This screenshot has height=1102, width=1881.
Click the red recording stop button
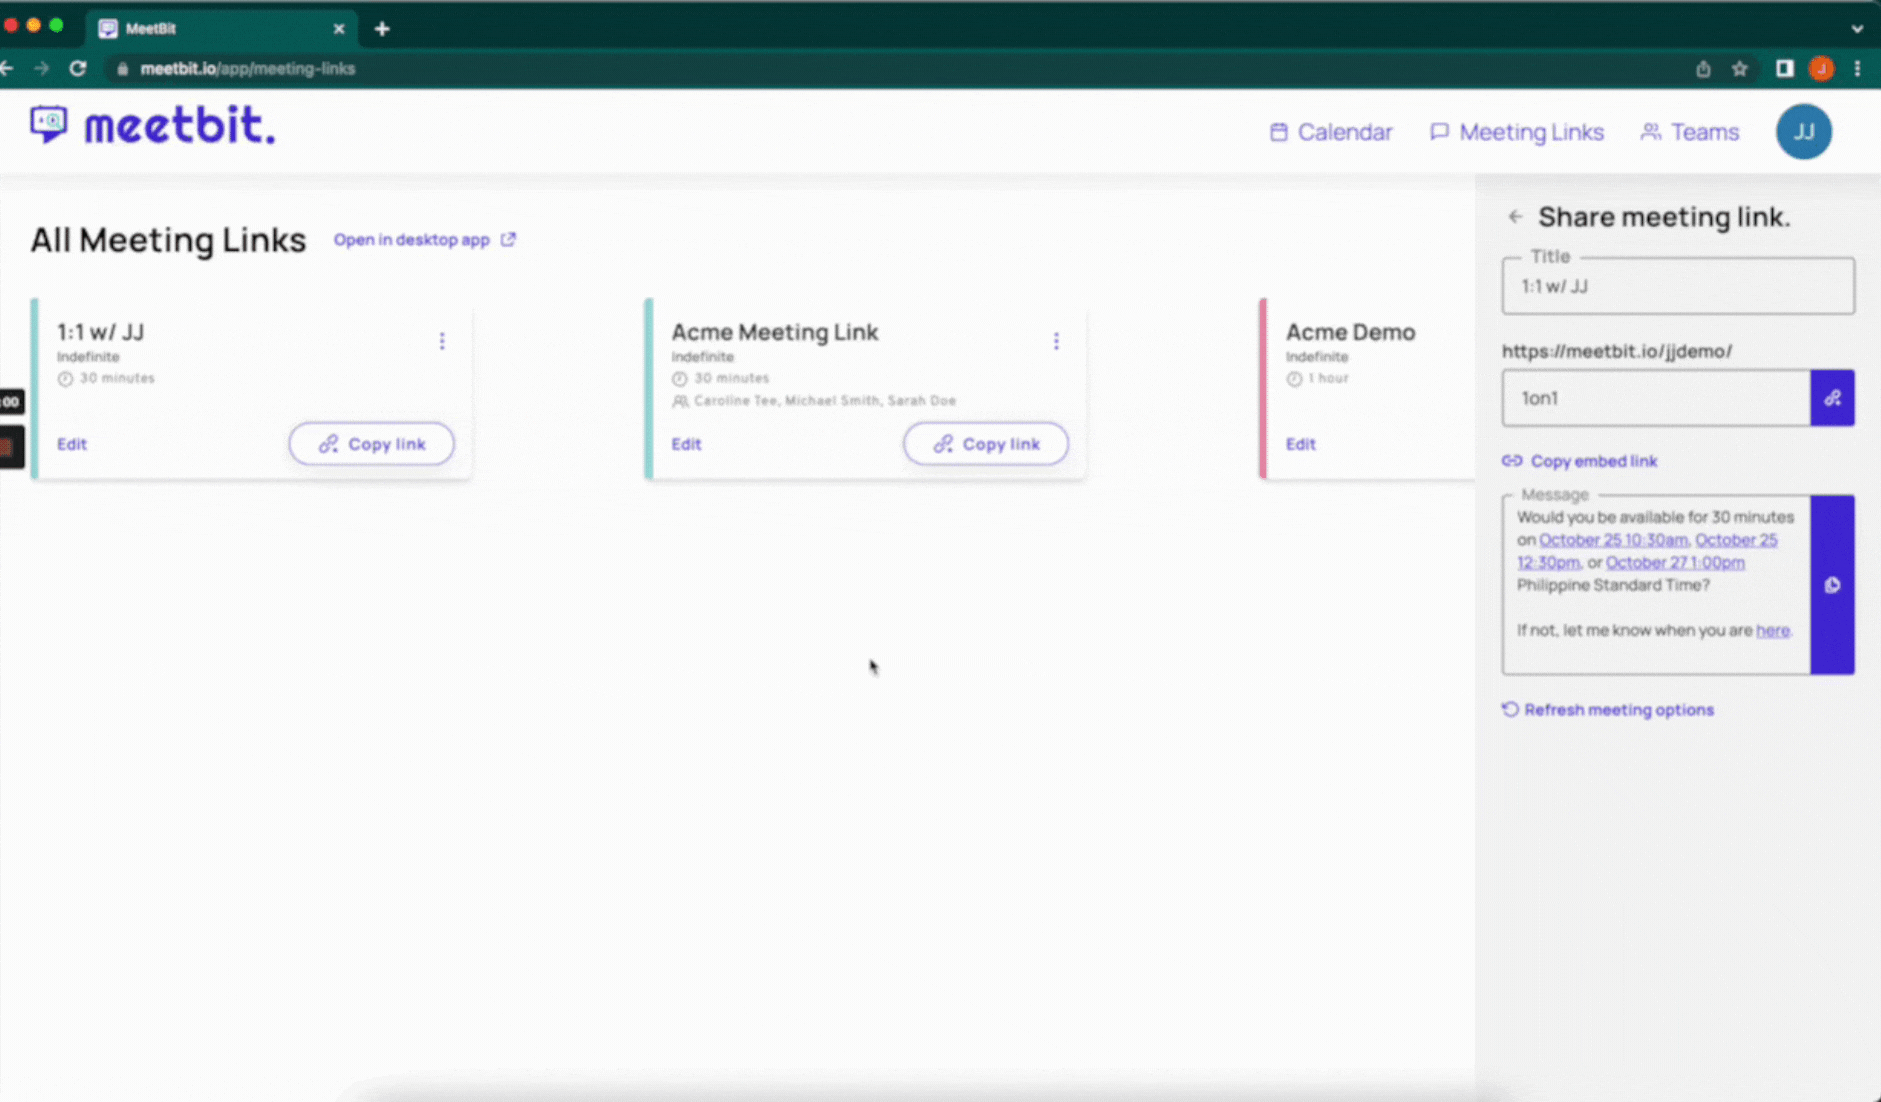[10, 447]
